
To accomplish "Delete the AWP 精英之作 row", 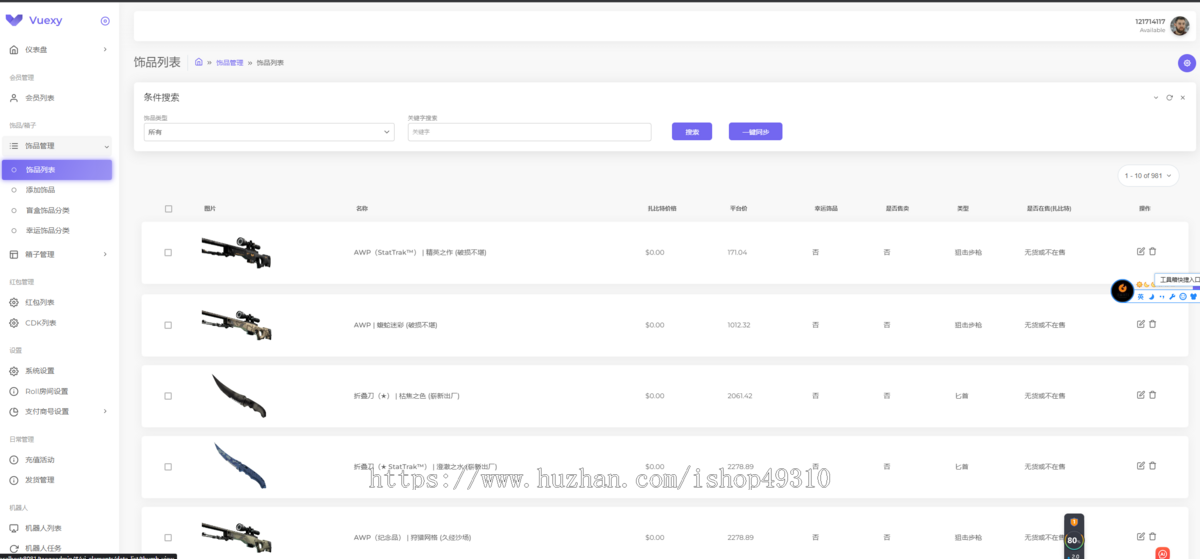I will coord(1152,251).
